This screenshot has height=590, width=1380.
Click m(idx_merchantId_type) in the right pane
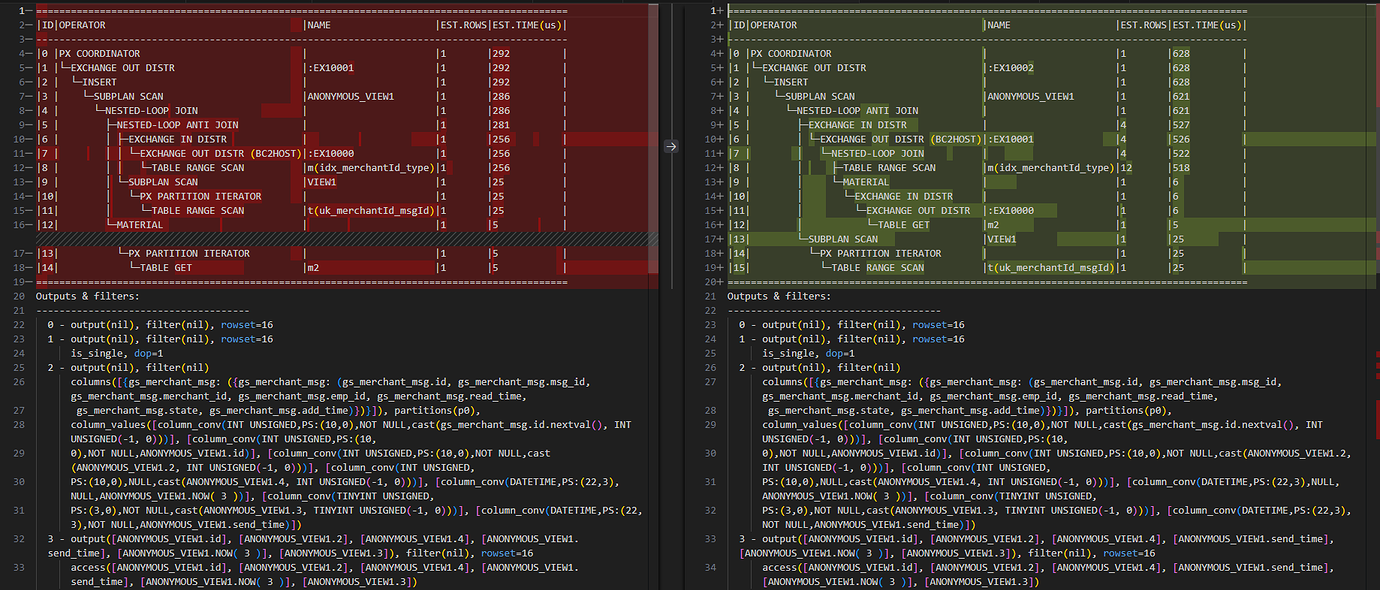[1050, 168]
